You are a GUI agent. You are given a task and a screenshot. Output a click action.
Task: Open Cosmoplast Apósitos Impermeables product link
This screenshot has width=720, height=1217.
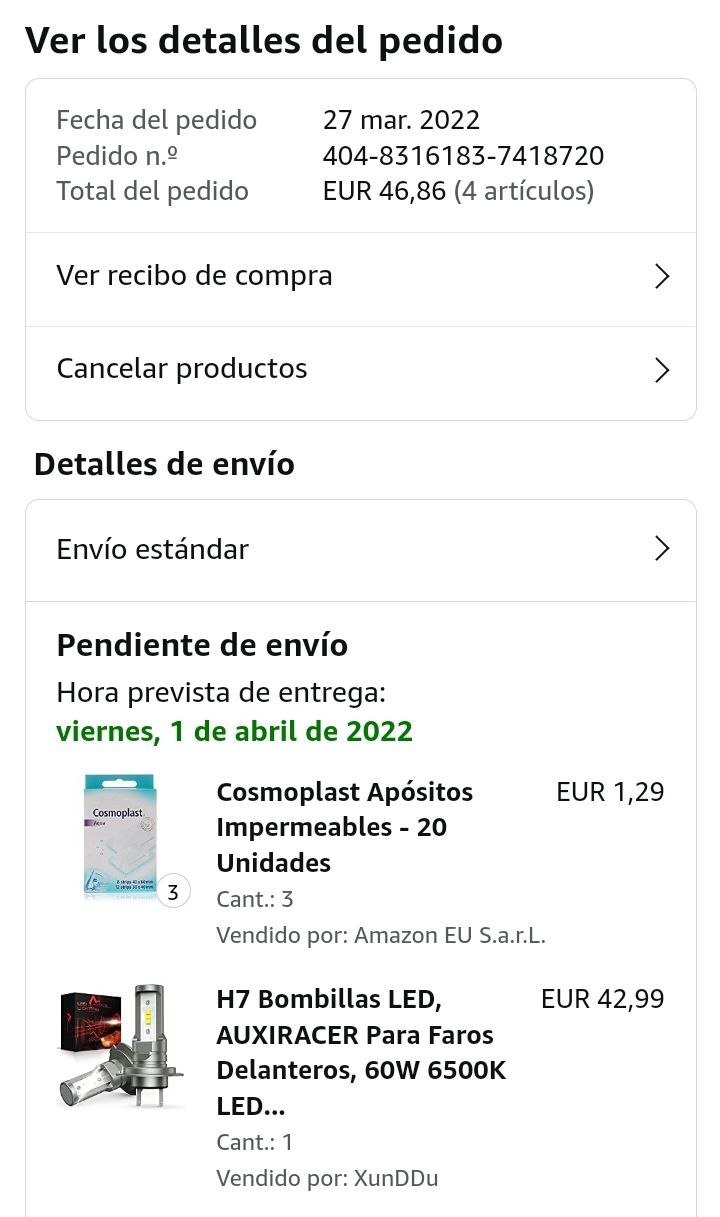(345, 827)
